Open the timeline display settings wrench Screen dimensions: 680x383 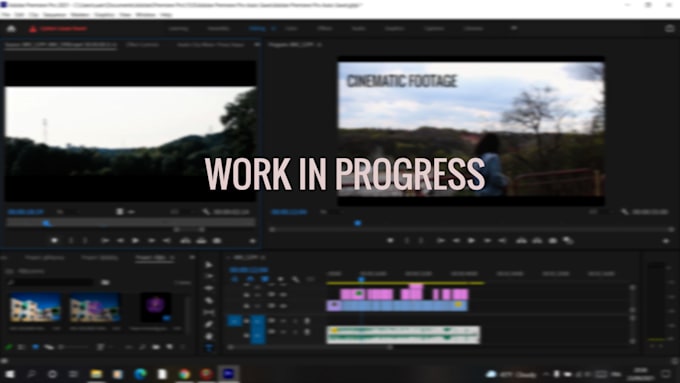coord(295,279)
